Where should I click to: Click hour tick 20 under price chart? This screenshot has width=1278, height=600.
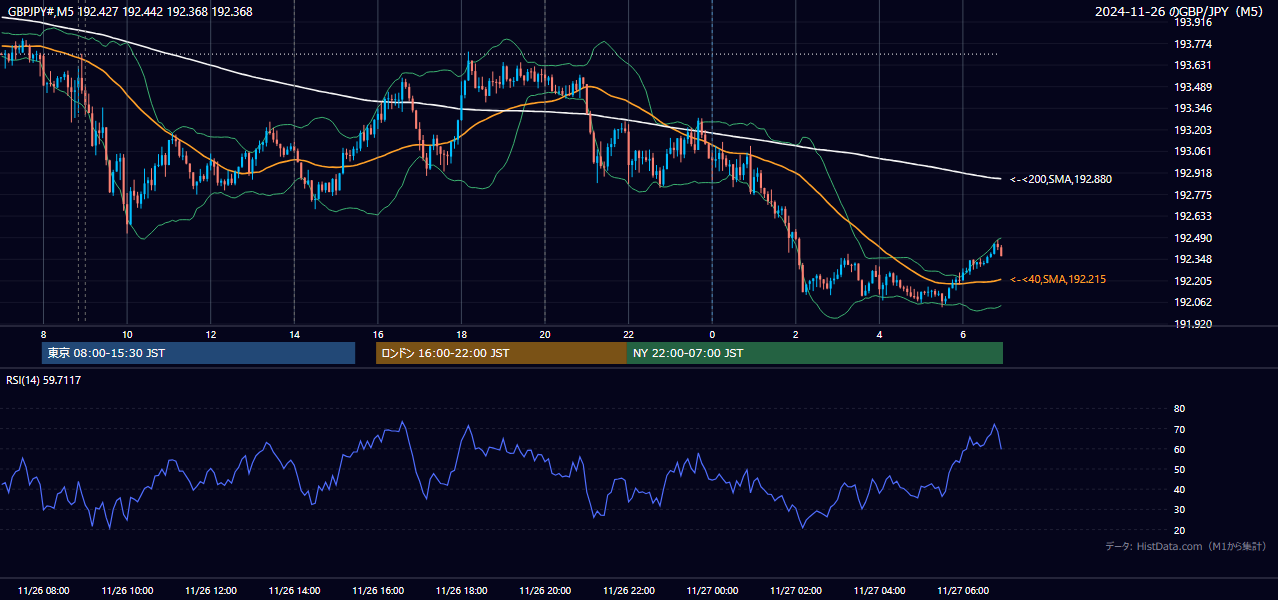(544, 334)
